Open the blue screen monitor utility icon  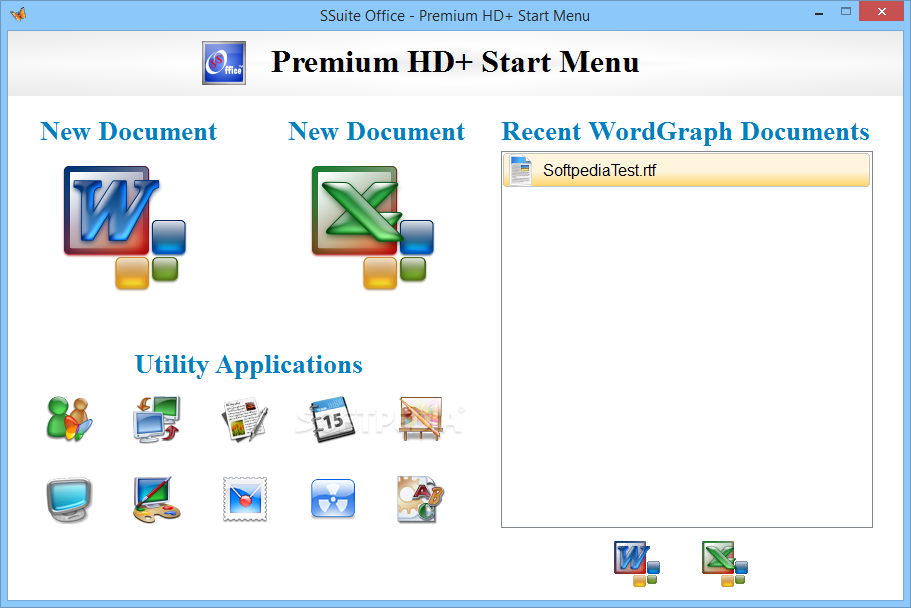pyautogui.click(x=69, y=499)
